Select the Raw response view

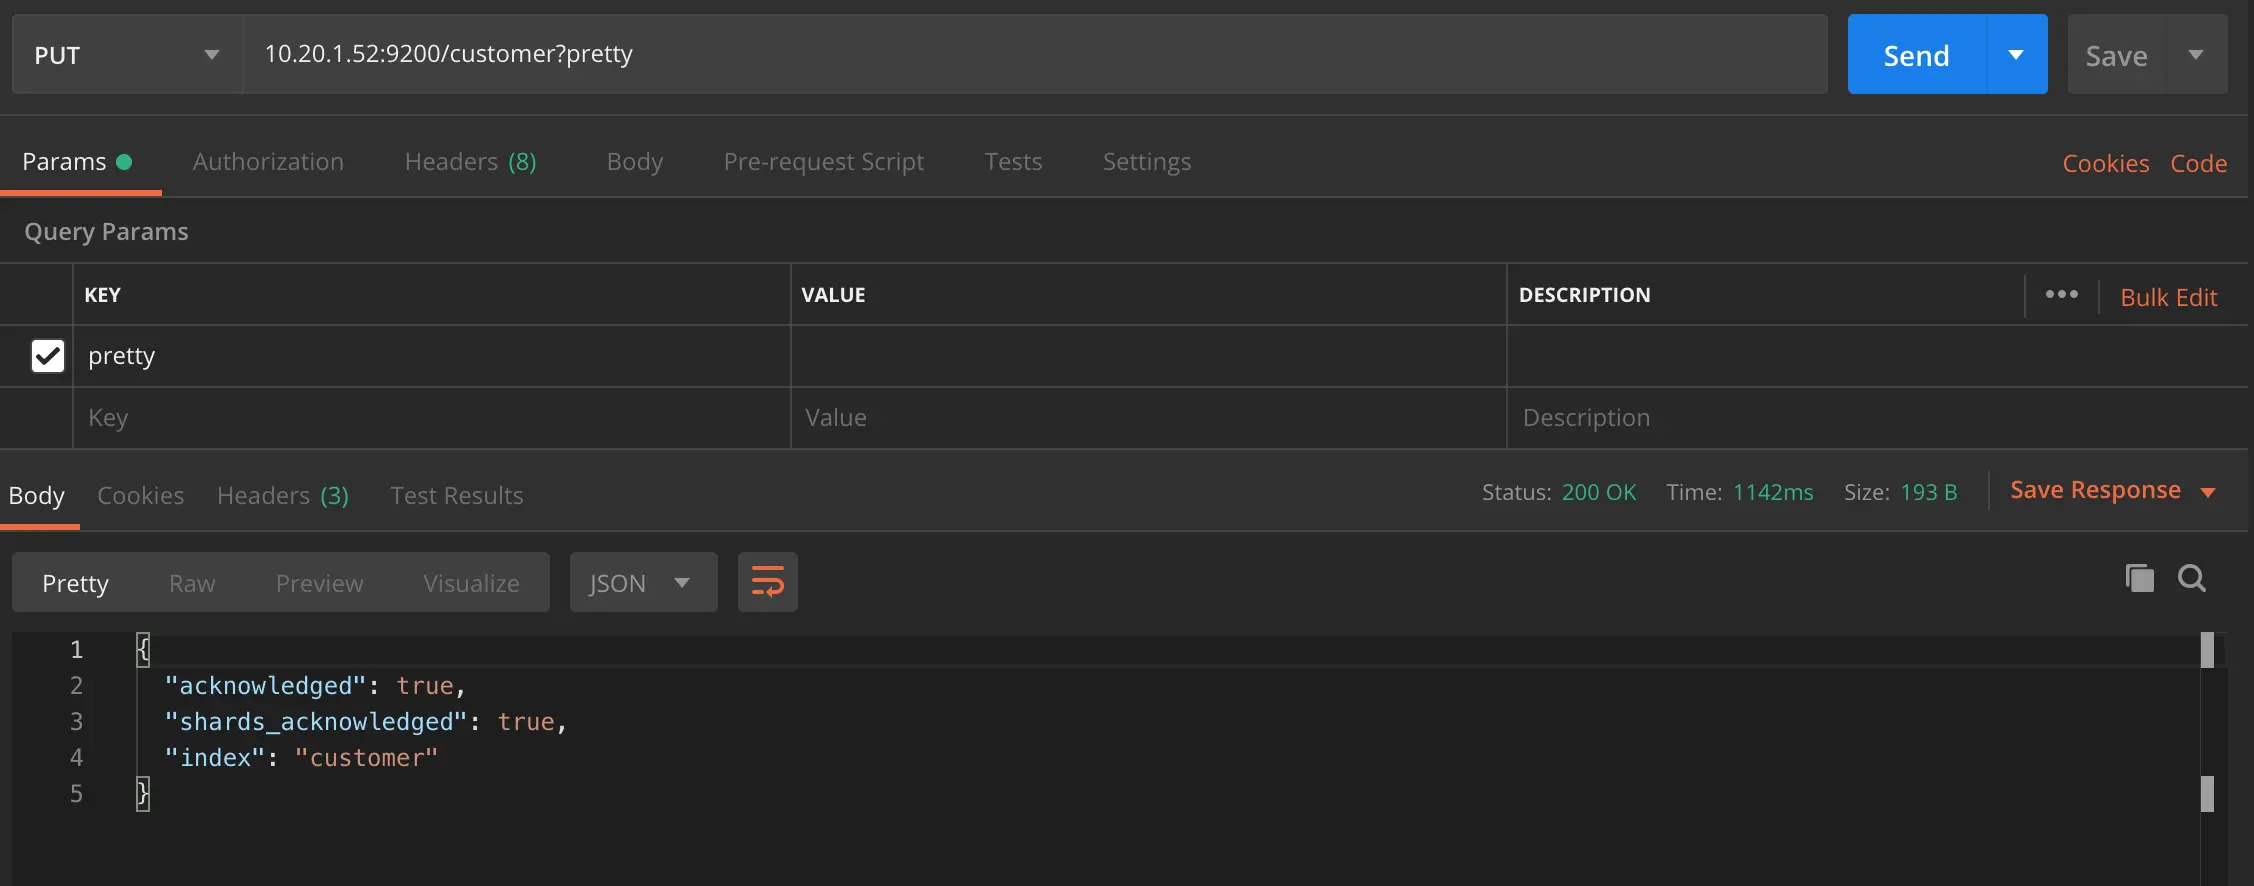[x=192, y=583]
